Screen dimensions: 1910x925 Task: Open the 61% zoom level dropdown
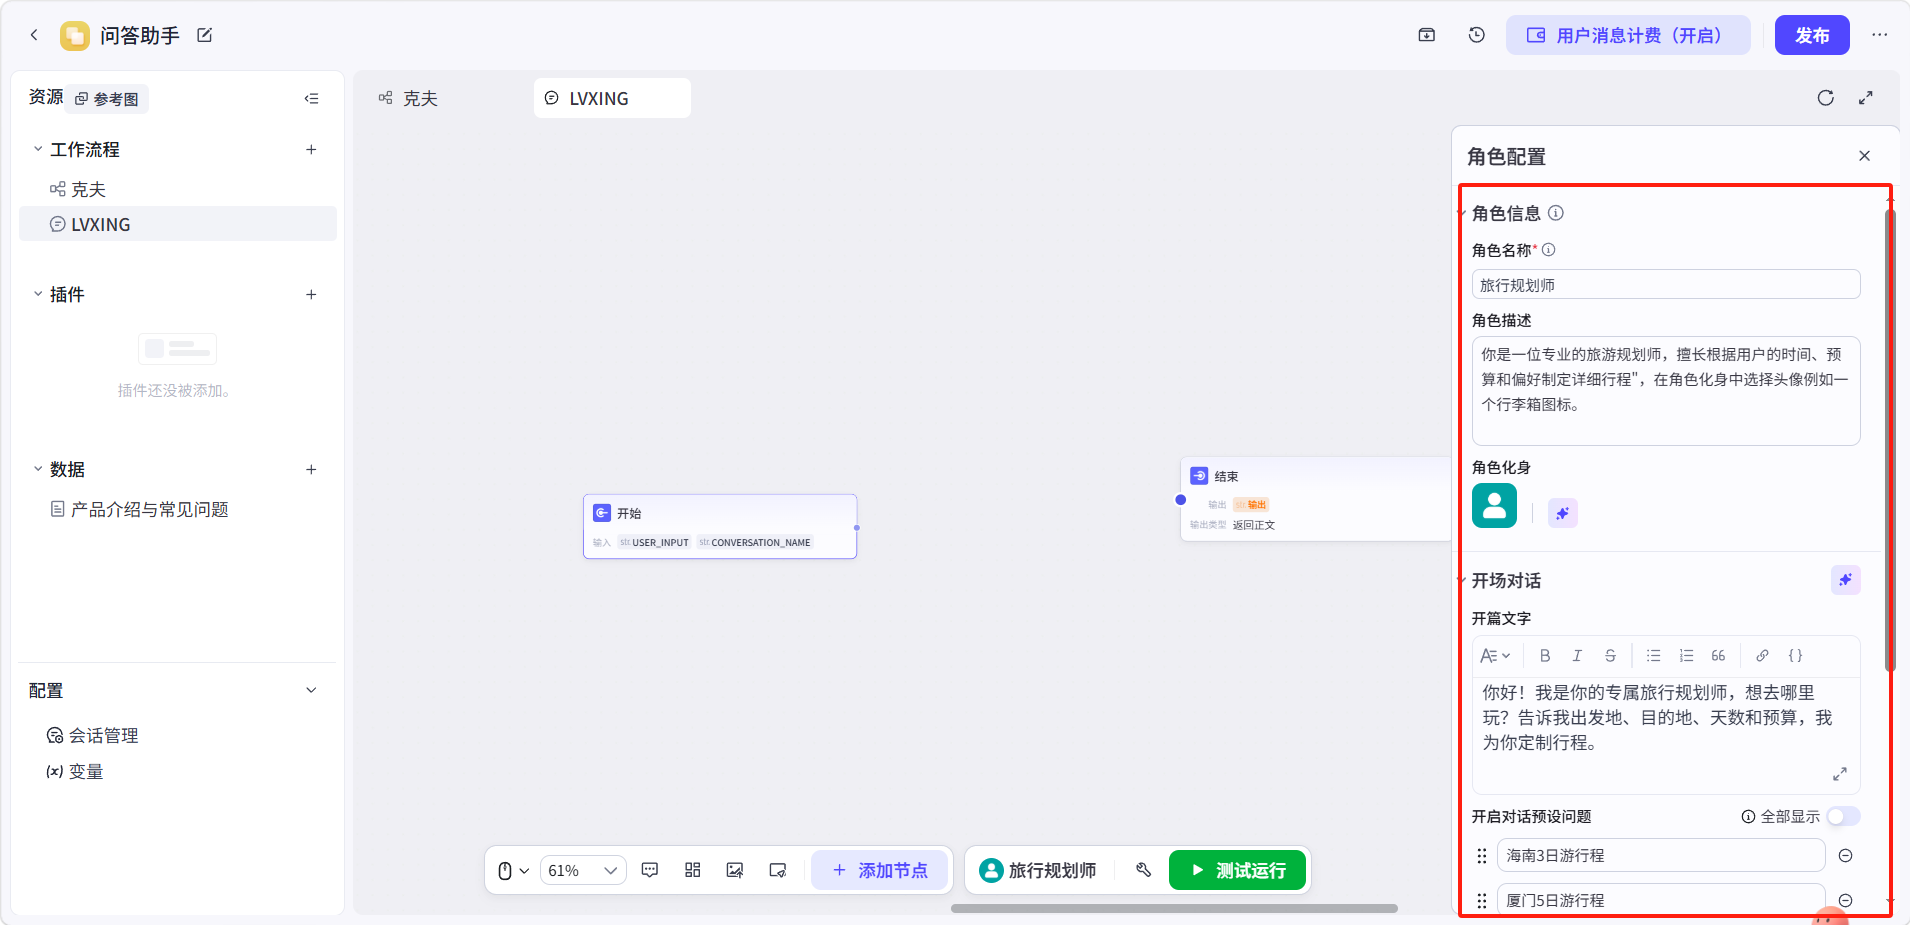coord(583,870)
